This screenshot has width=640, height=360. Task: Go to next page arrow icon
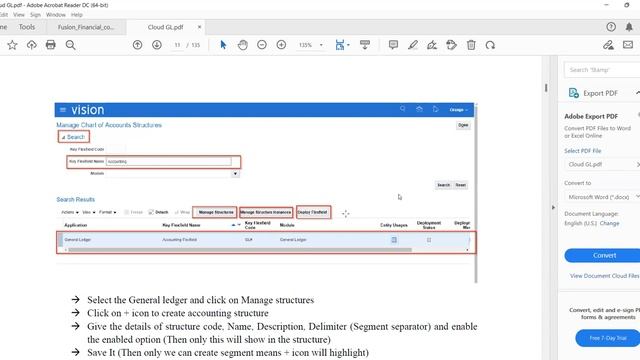coord(157,45)
